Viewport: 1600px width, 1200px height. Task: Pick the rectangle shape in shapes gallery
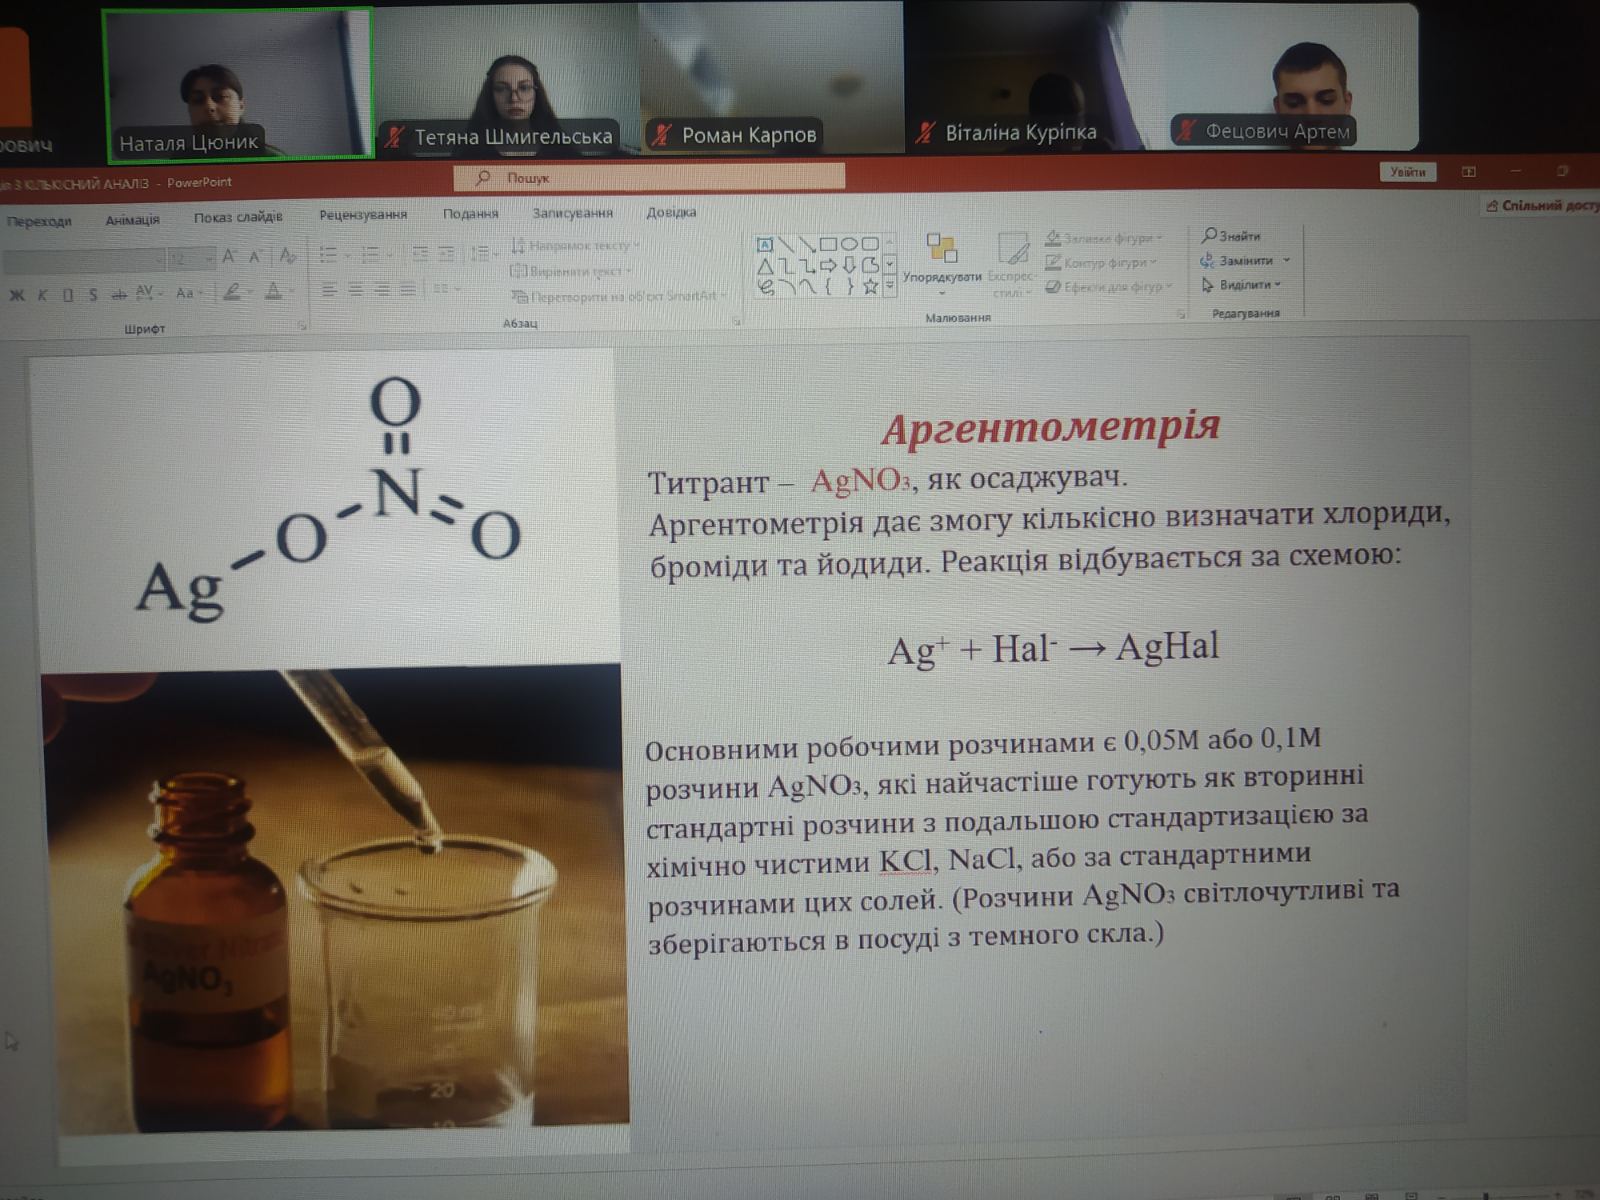[828, 244]
